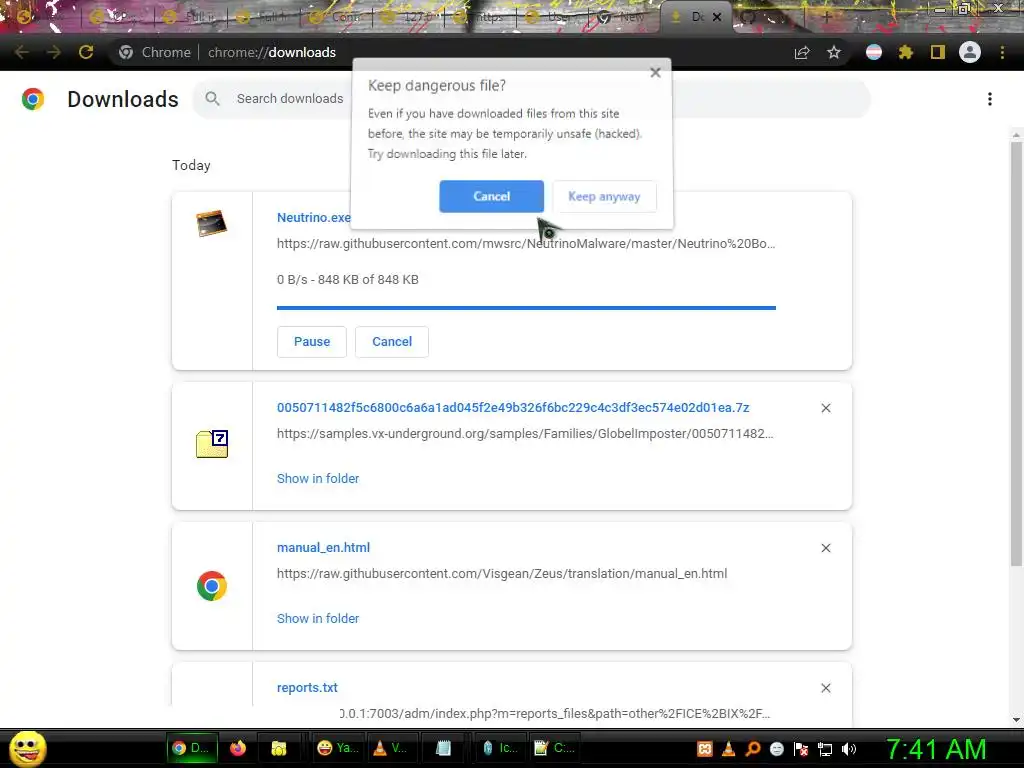Click the volume speaker tray icon

(x=849, y=749)
